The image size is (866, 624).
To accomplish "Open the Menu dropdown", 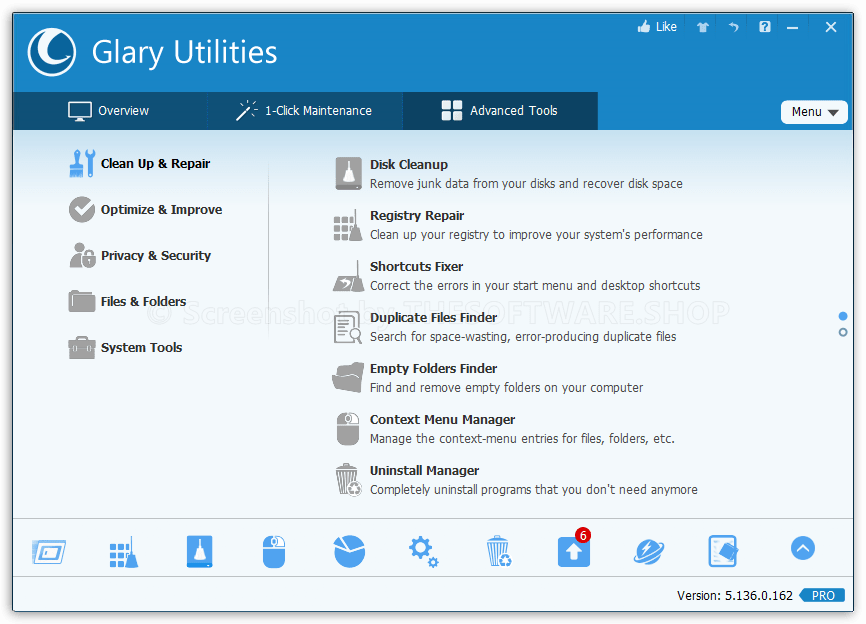I will (814, 112).
